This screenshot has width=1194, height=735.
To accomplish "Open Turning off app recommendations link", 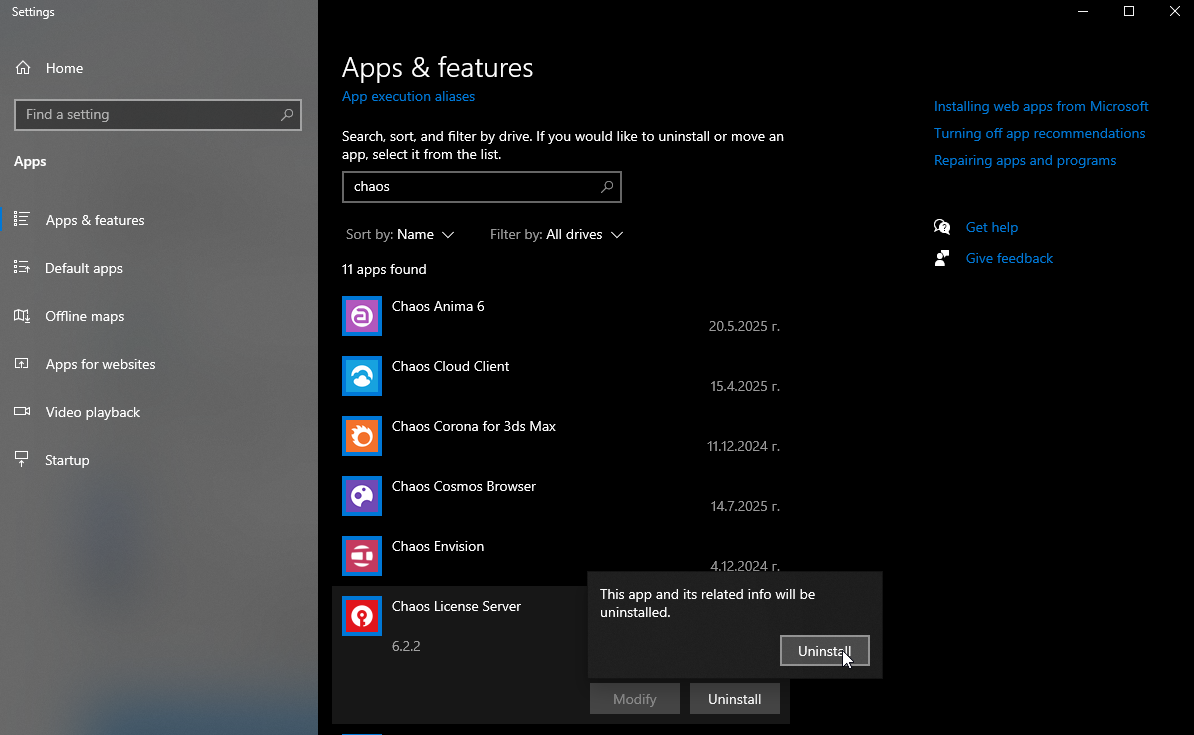I will (x=1039, y=133).
